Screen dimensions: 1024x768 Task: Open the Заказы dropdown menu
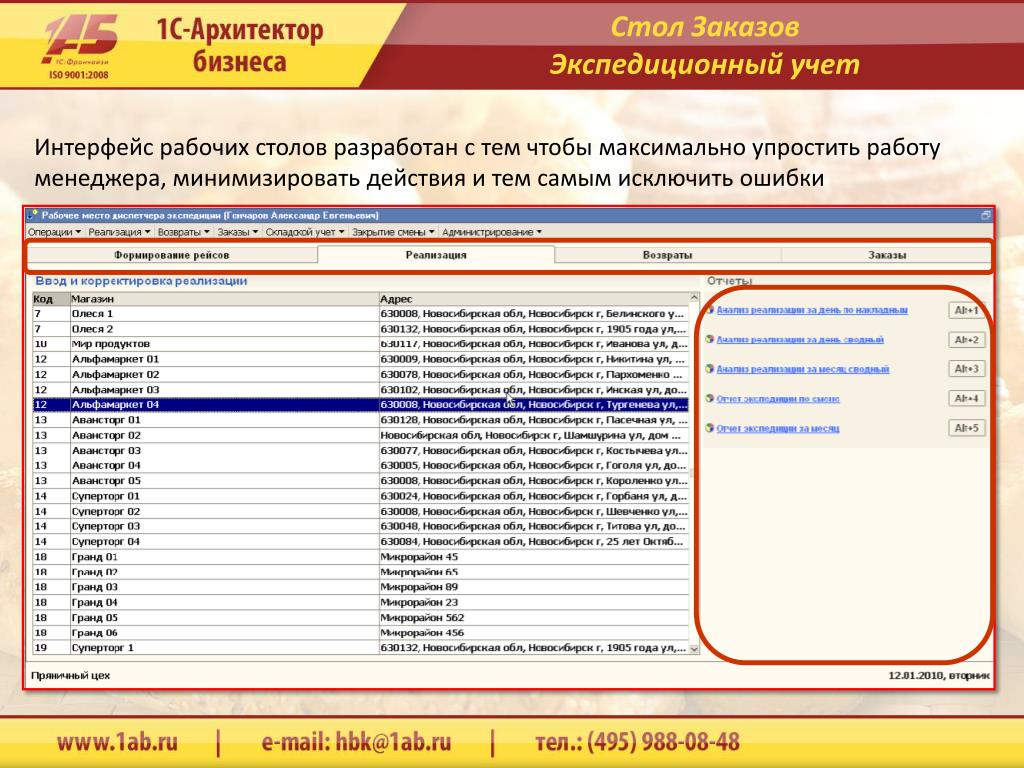(x=237, y=232)
